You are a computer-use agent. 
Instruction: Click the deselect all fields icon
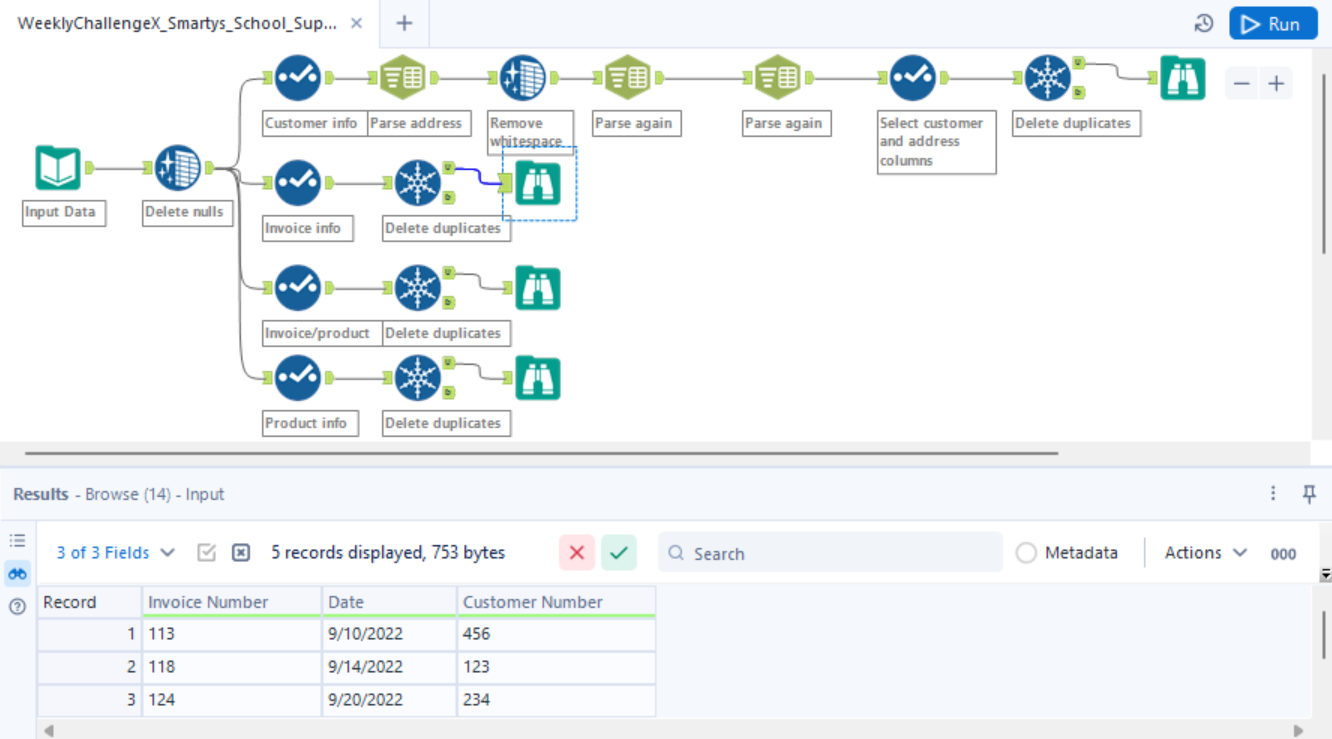241,553
